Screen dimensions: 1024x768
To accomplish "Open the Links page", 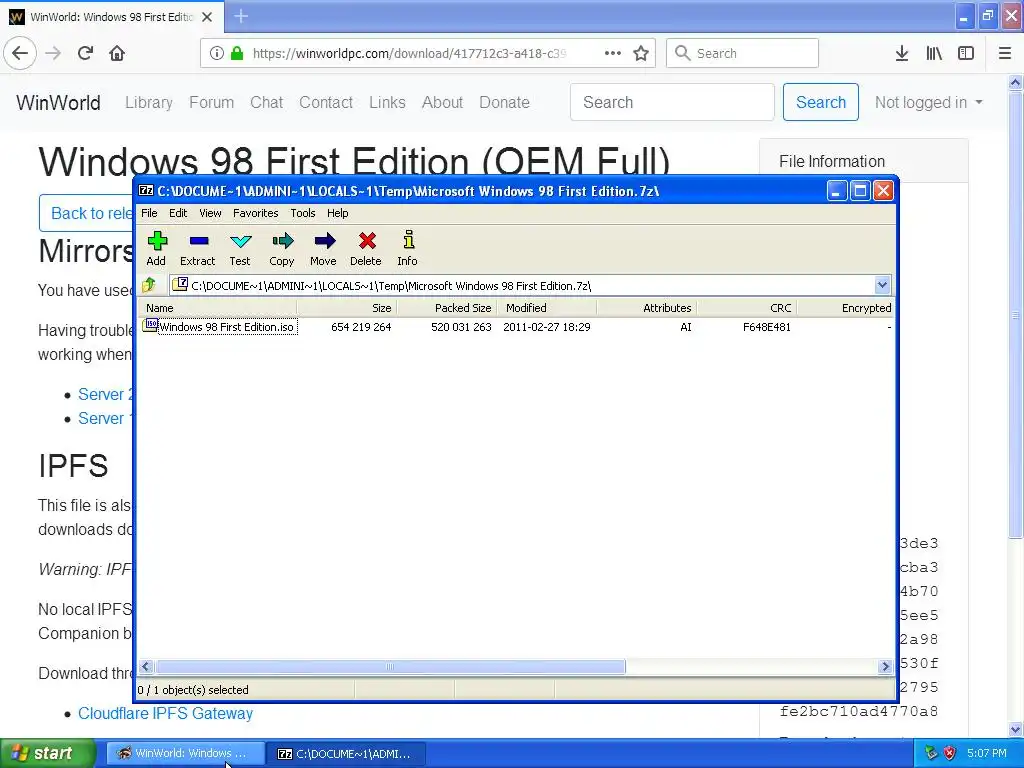I will 387,103.
